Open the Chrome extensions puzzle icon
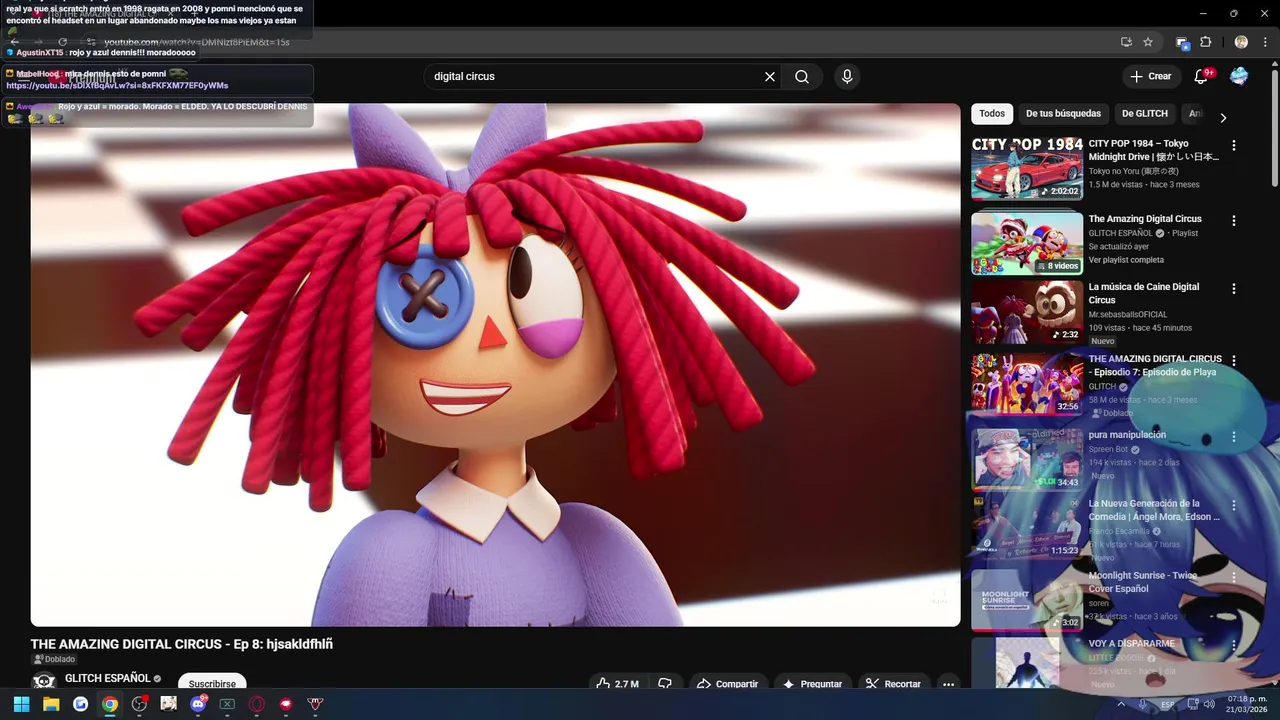Viewport: 1280px width, 720px height. pyautogui.click(x=1205, y=42)
